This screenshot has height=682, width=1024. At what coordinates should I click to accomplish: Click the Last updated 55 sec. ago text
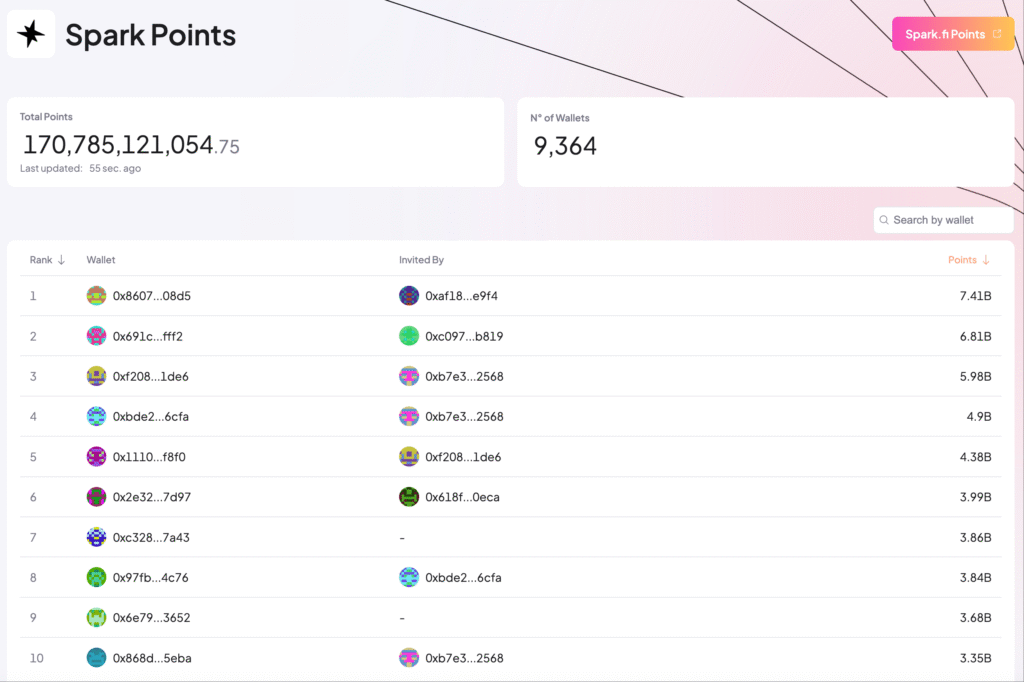80,169
